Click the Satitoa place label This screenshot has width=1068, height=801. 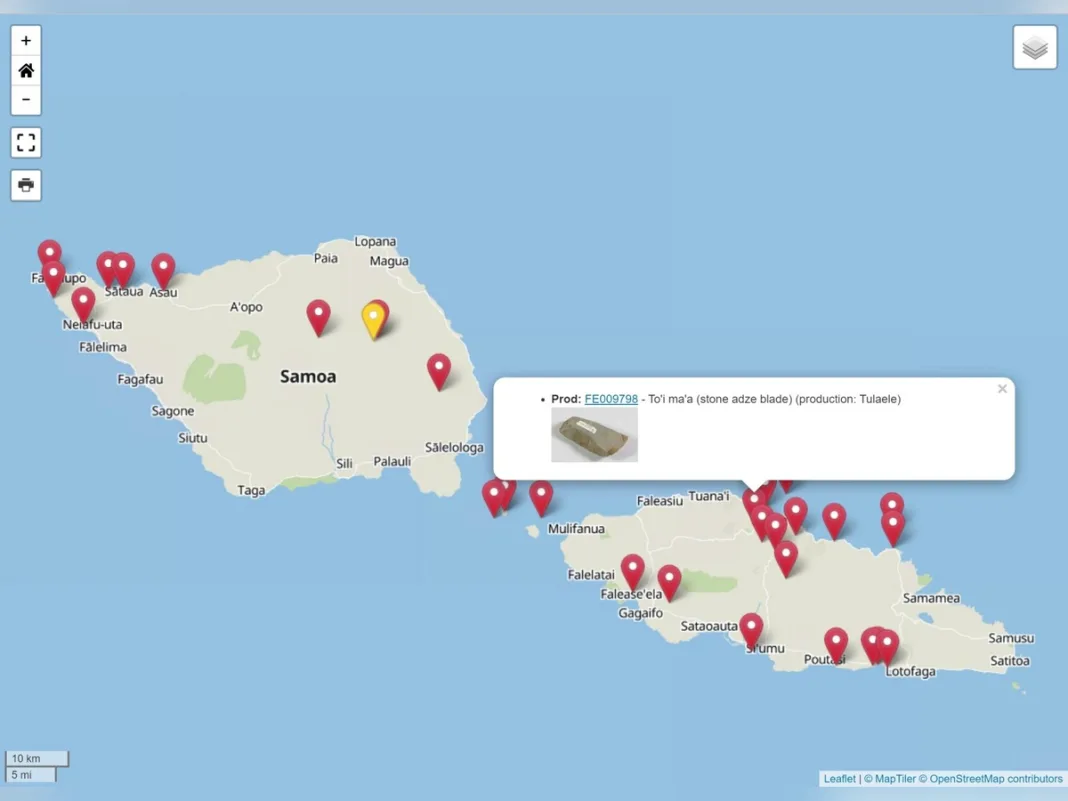[x=1009, y=661]
